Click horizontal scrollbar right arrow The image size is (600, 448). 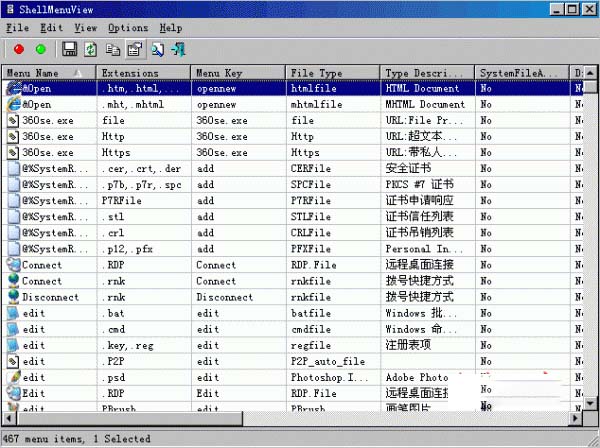(575, 418)
